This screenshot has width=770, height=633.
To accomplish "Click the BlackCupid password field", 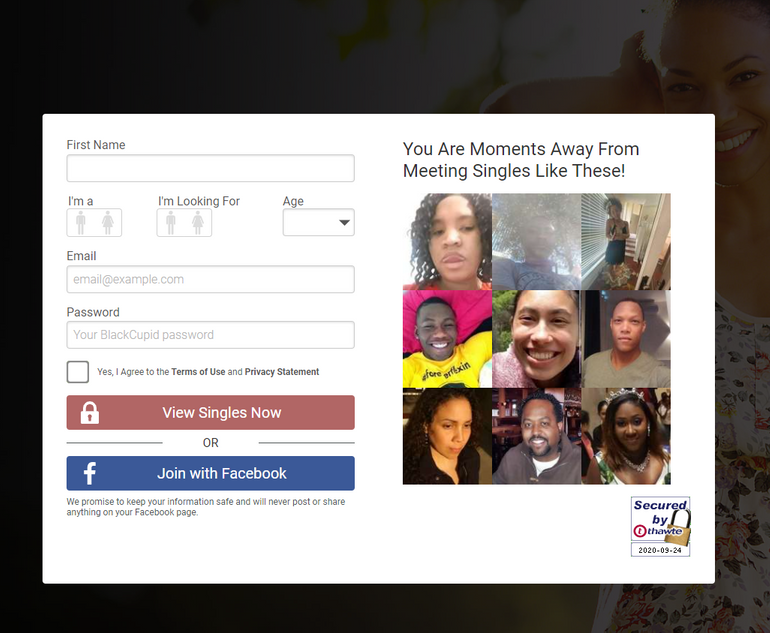I will point(211,335).
